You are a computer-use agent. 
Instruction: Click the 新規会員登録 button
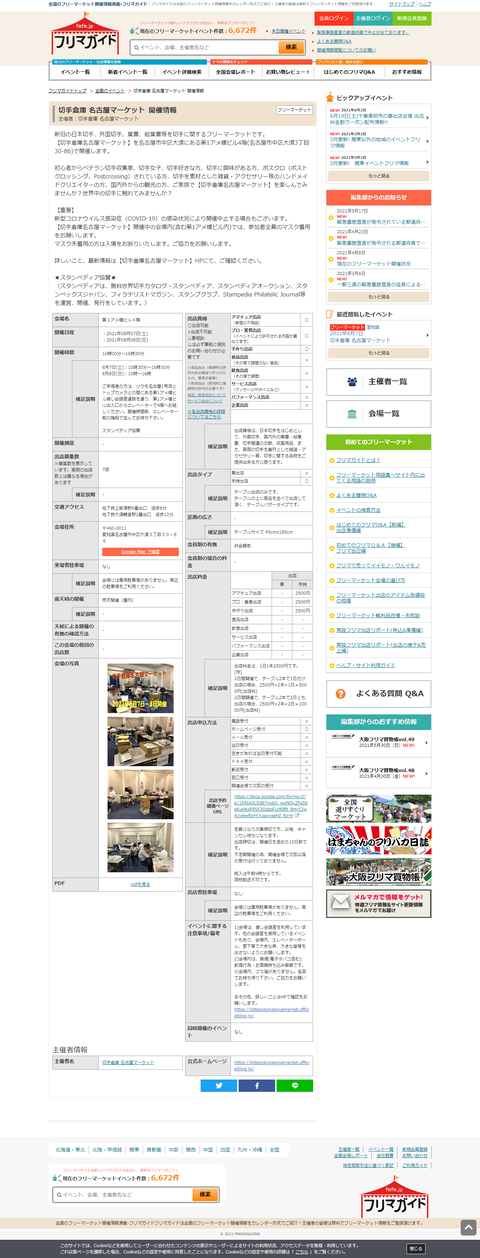click(x=412, y=18)
